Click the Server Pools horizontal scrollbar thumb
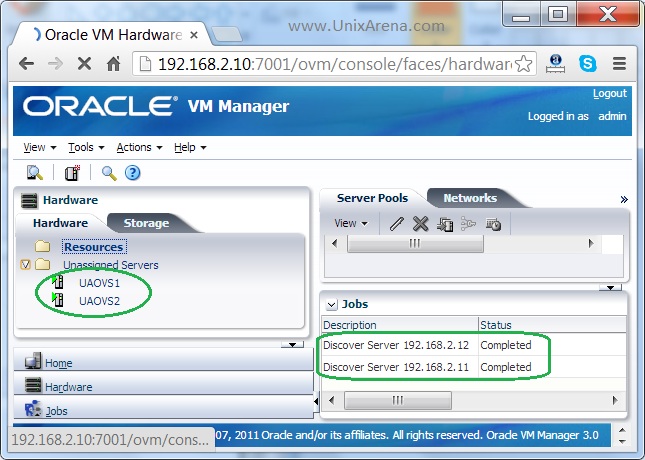 point(415,244)
